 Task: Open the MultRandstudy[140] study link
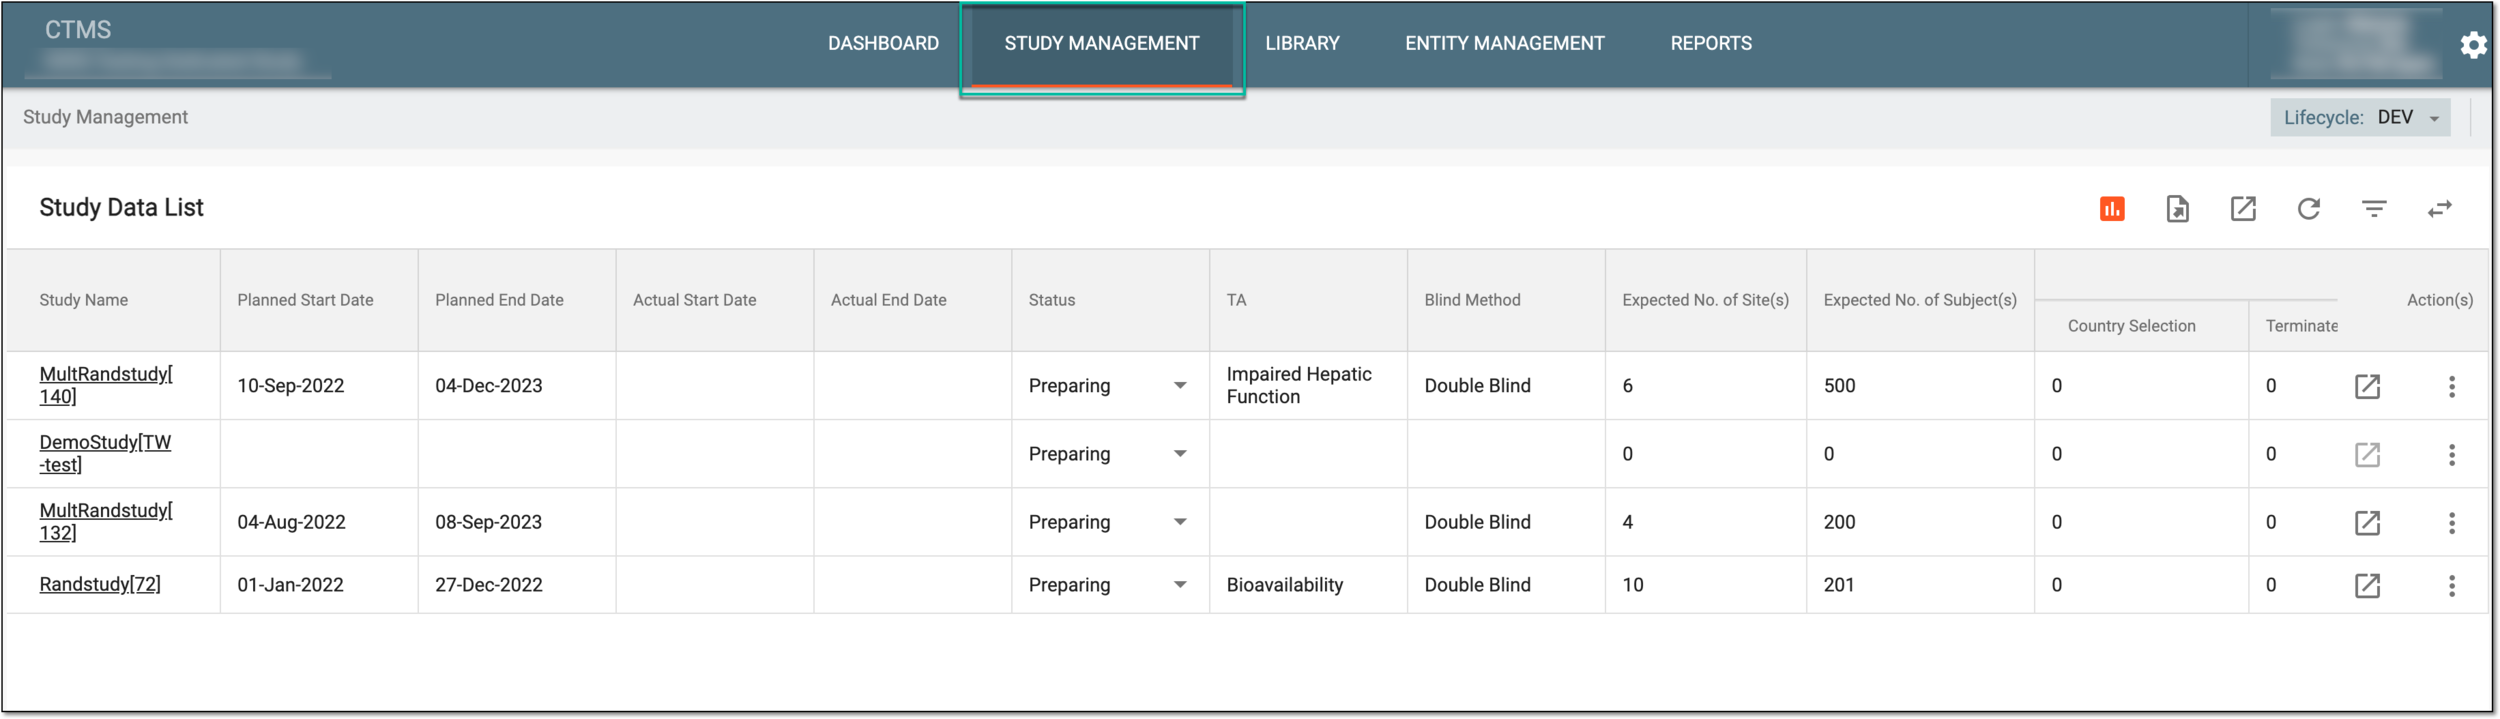coord(106,385)
